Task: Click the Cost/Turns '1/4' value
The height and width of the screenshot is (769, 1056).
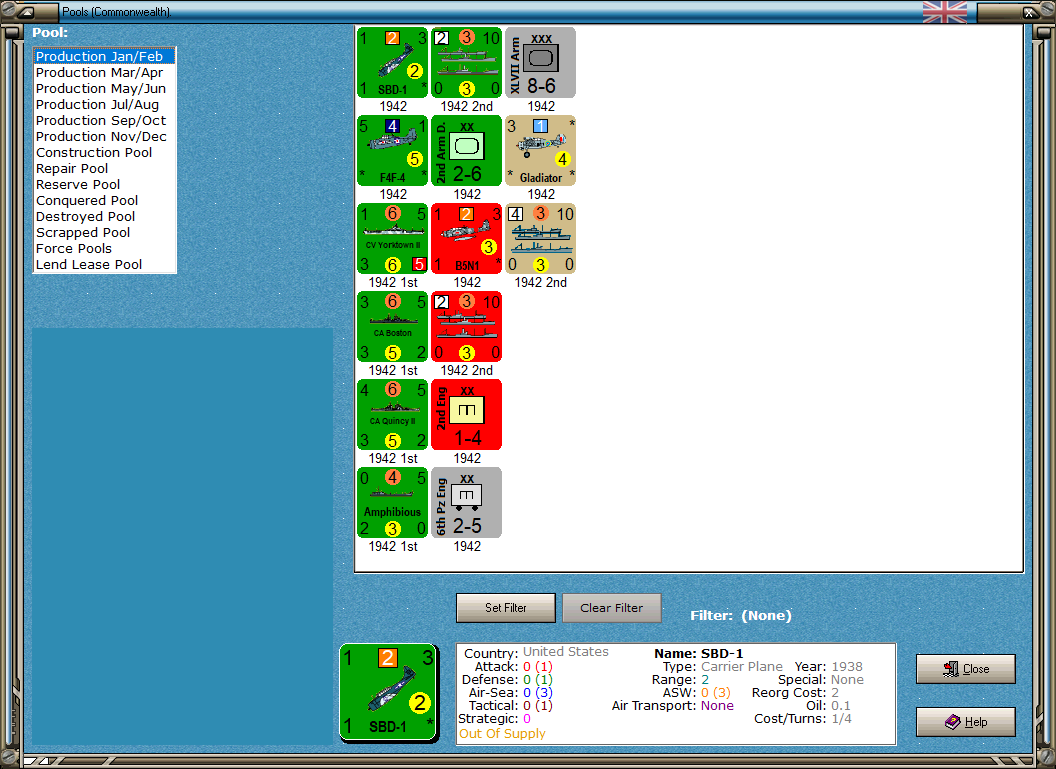Action: coord(841,719)
